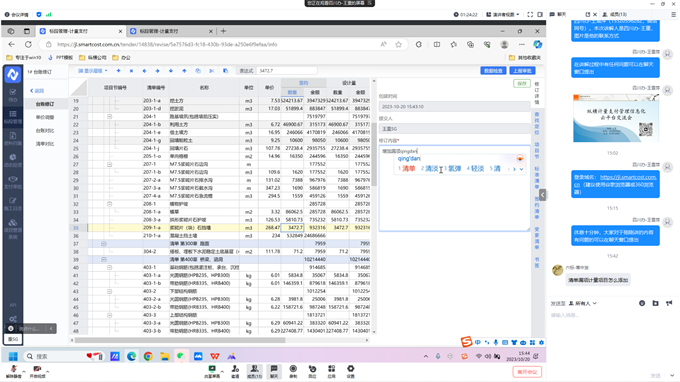Collapse tree node for row 204-1
This screenshot has width=680, height=382.
pos(109,117)
